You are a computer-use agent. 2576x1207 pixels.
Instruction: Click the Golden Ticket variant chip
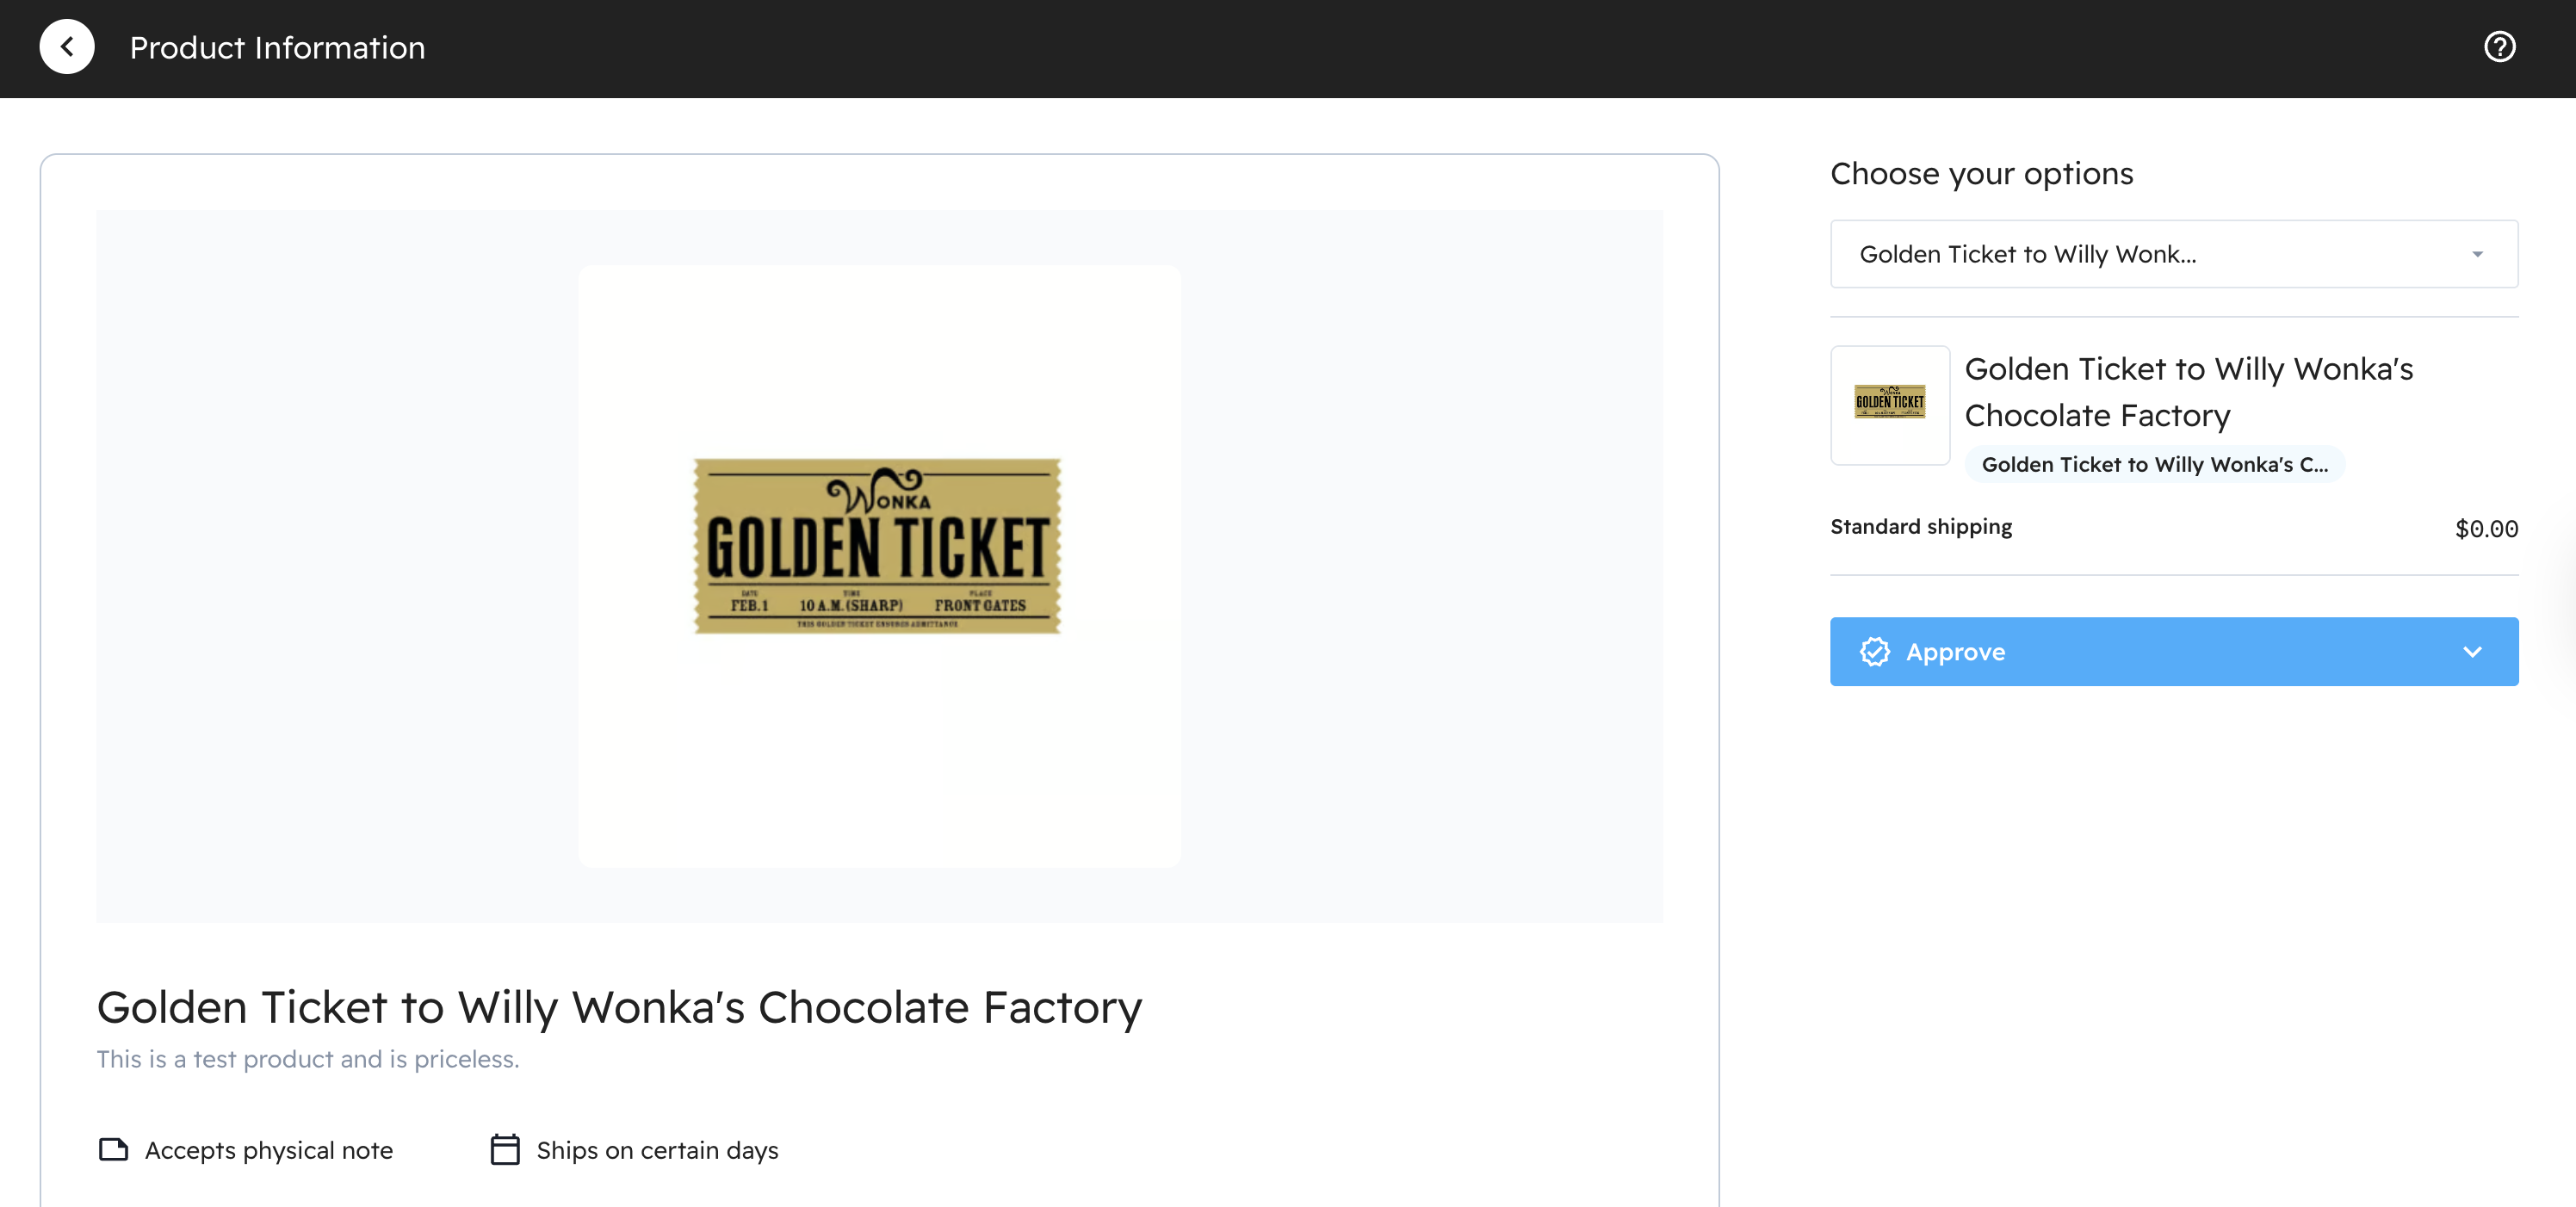[x=2154, y=465]
